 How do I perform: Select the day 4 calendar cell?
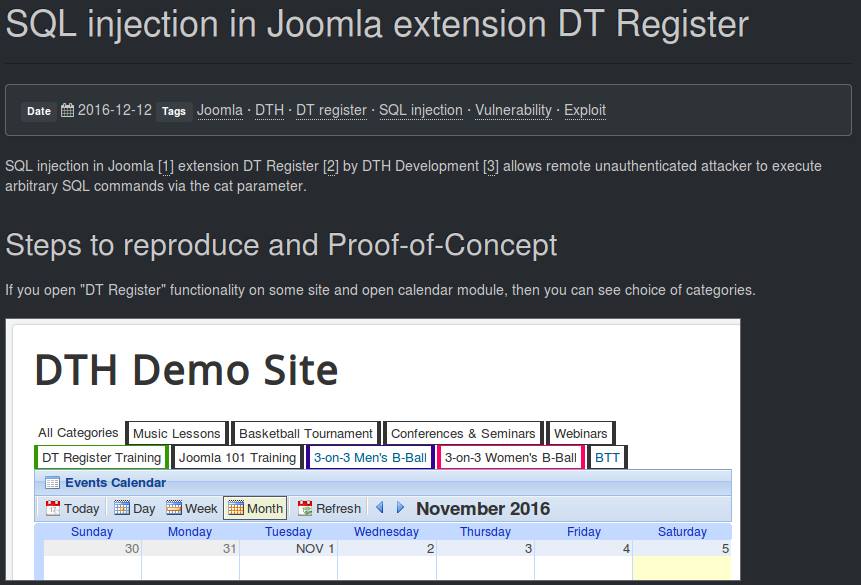(x=584, y=560)
